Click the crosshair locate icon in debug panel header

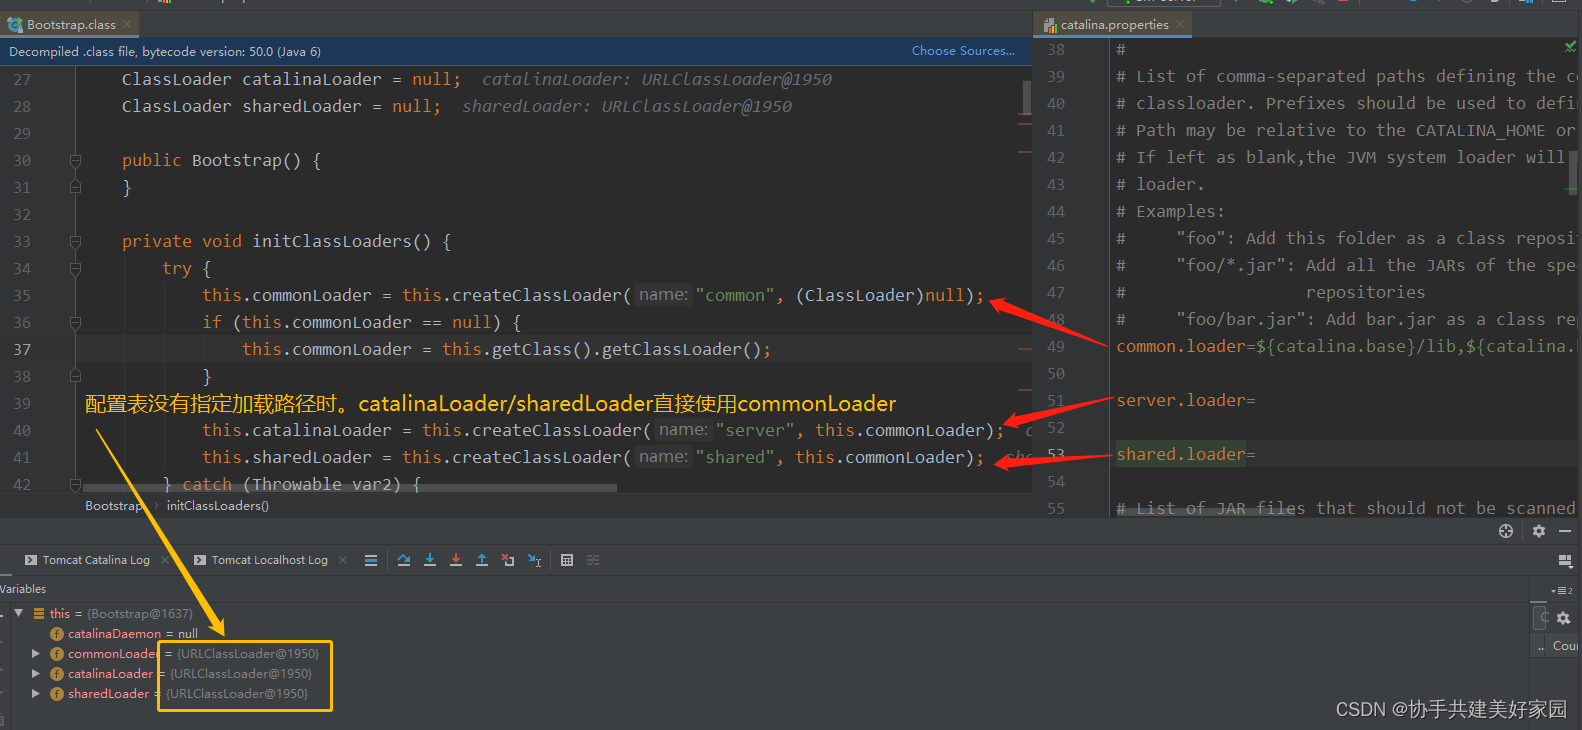(1506, 531)
